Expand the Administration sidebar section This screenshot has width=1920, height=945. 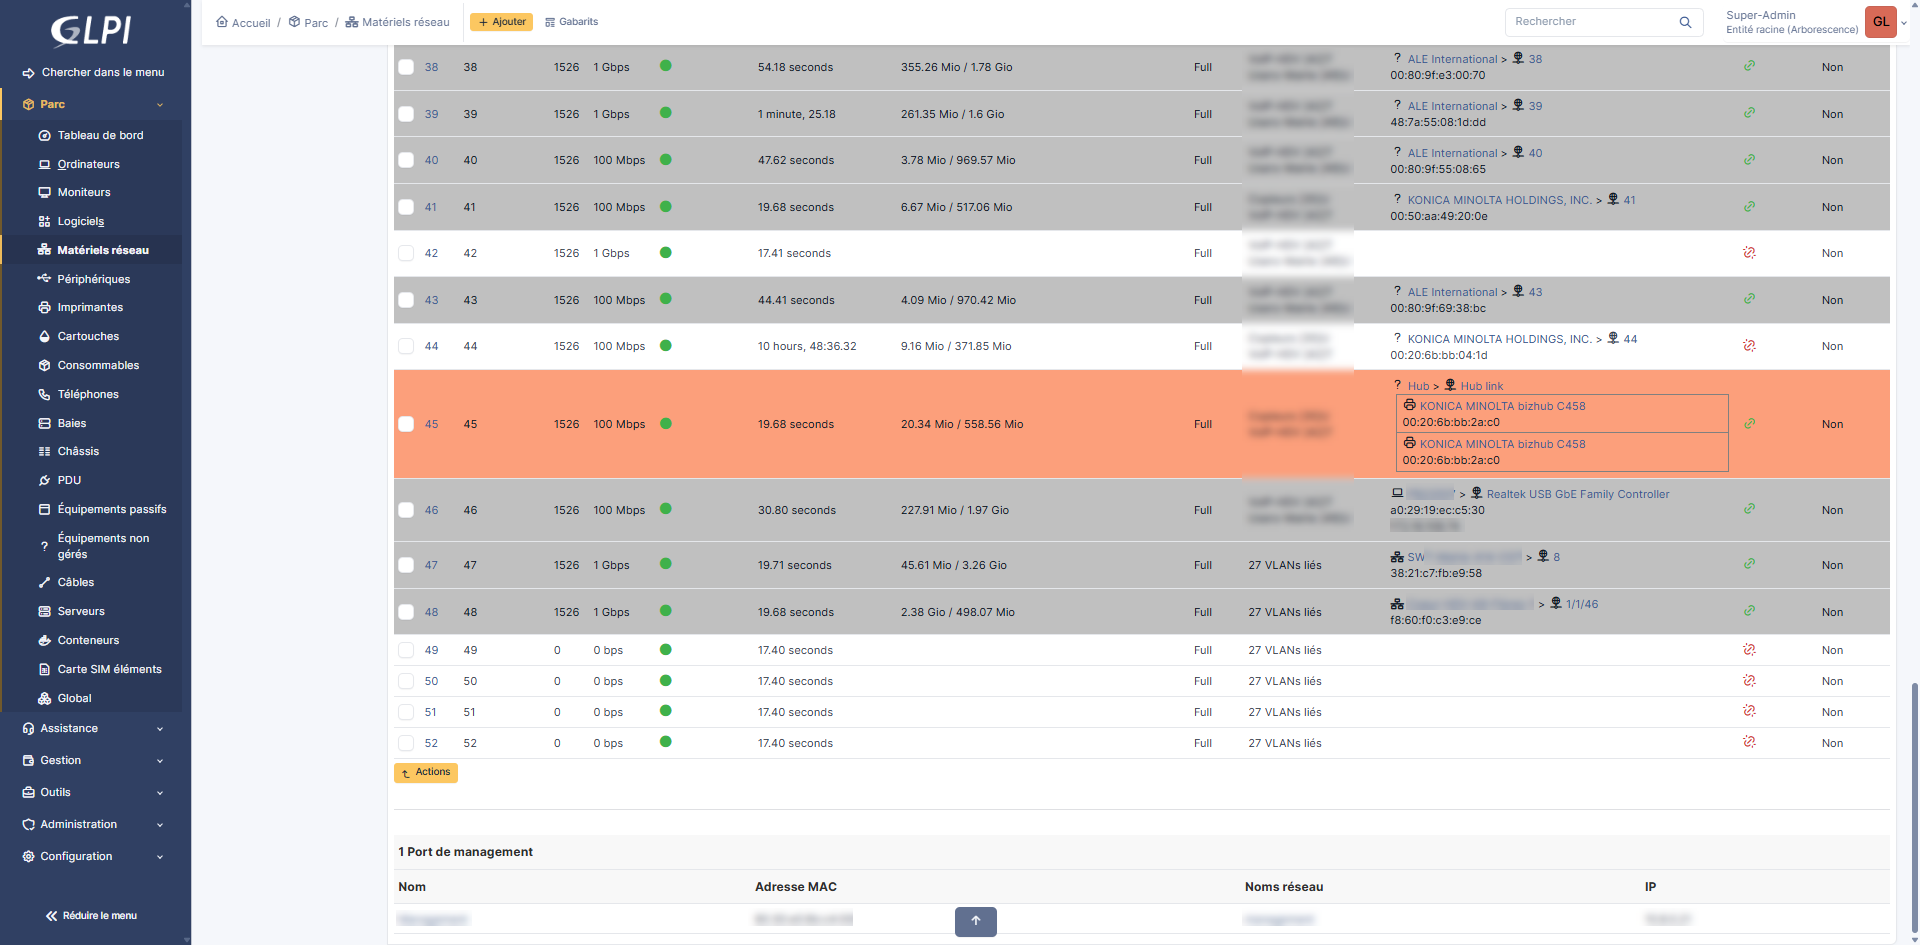(x=92, y=825)
